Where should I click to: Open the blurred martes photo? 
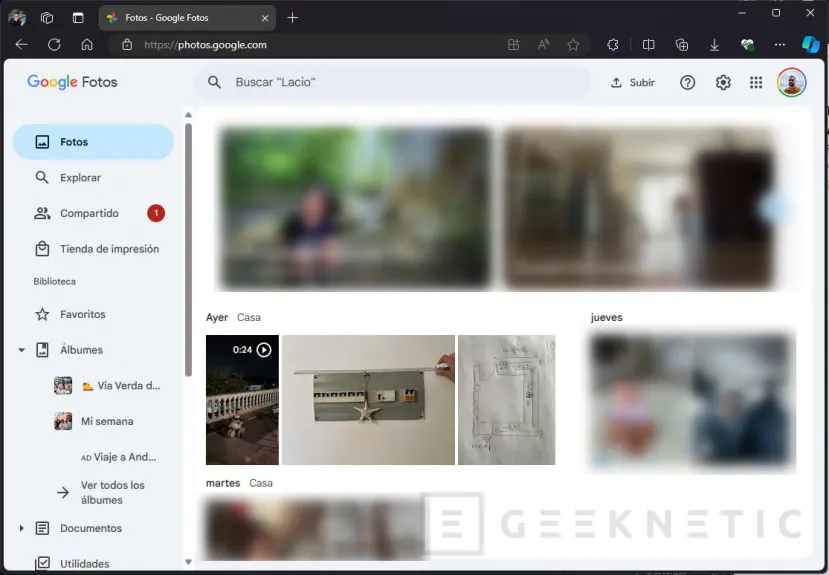click(x=315, y=527)
